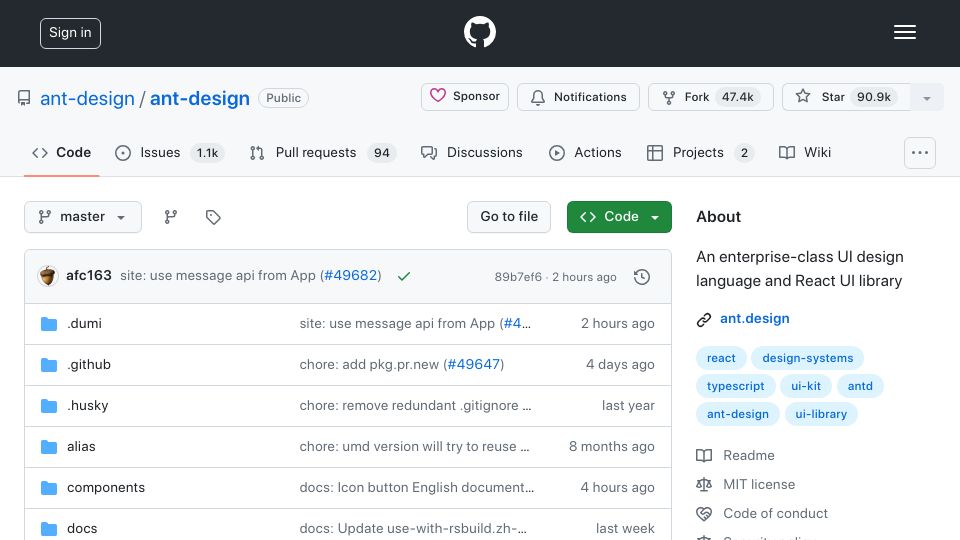Click the Go to file button
Screen dimensions: 960x540
click(x=509, y=217)
